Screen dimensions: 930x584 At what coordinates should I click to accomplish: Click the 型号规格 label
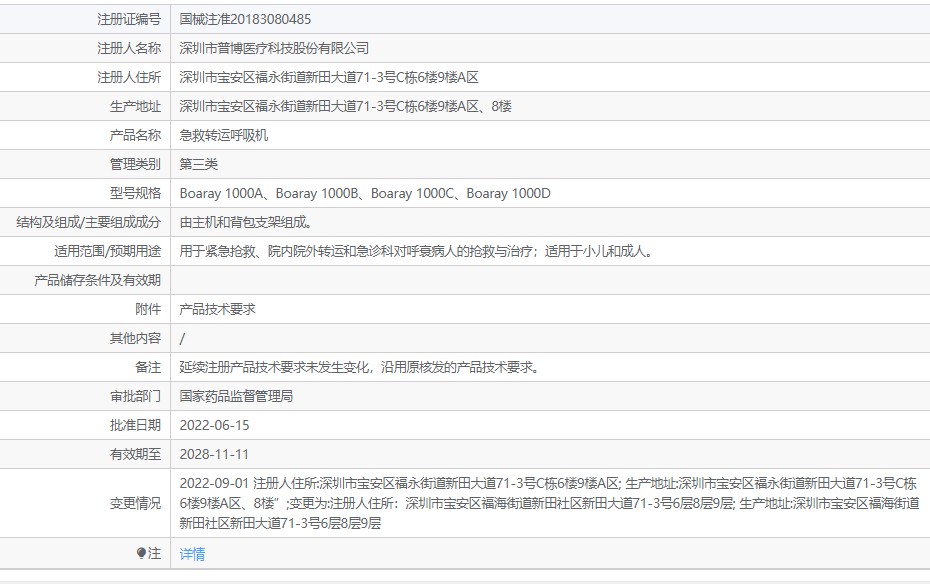coord(135,193)
